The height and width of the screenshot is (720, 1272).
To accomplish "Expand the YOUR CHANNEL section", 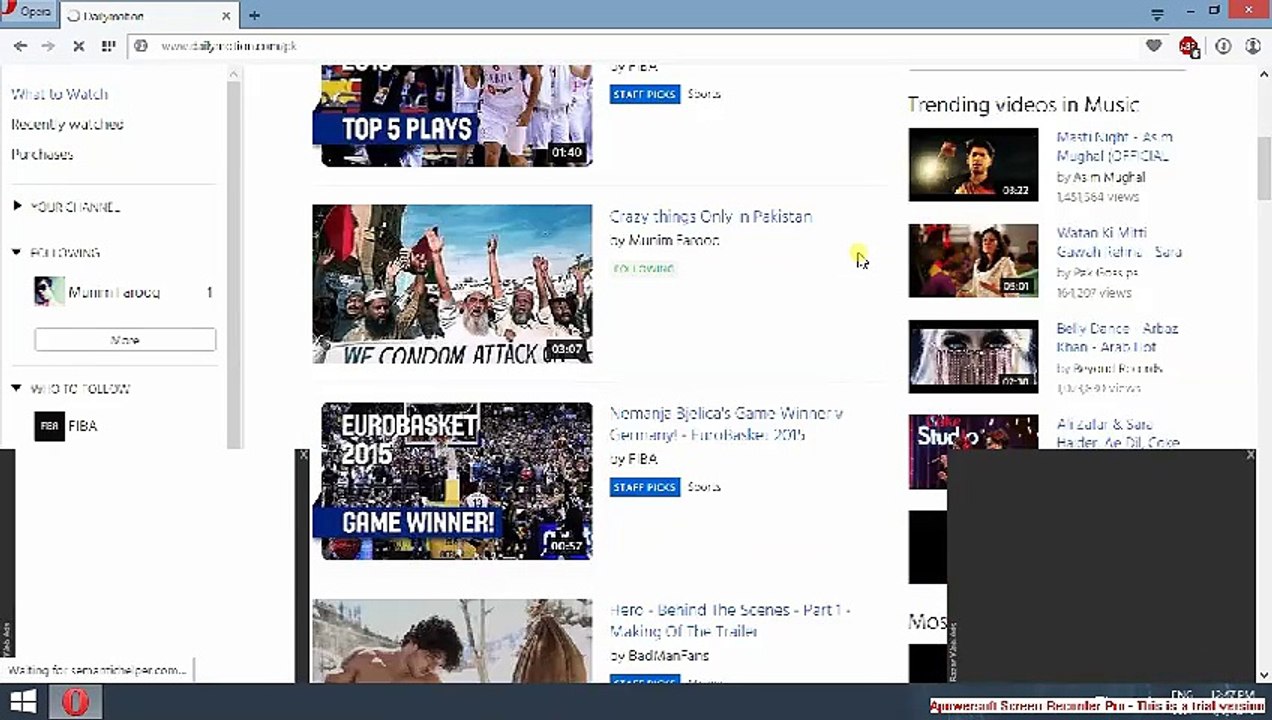I will point(66,207).
